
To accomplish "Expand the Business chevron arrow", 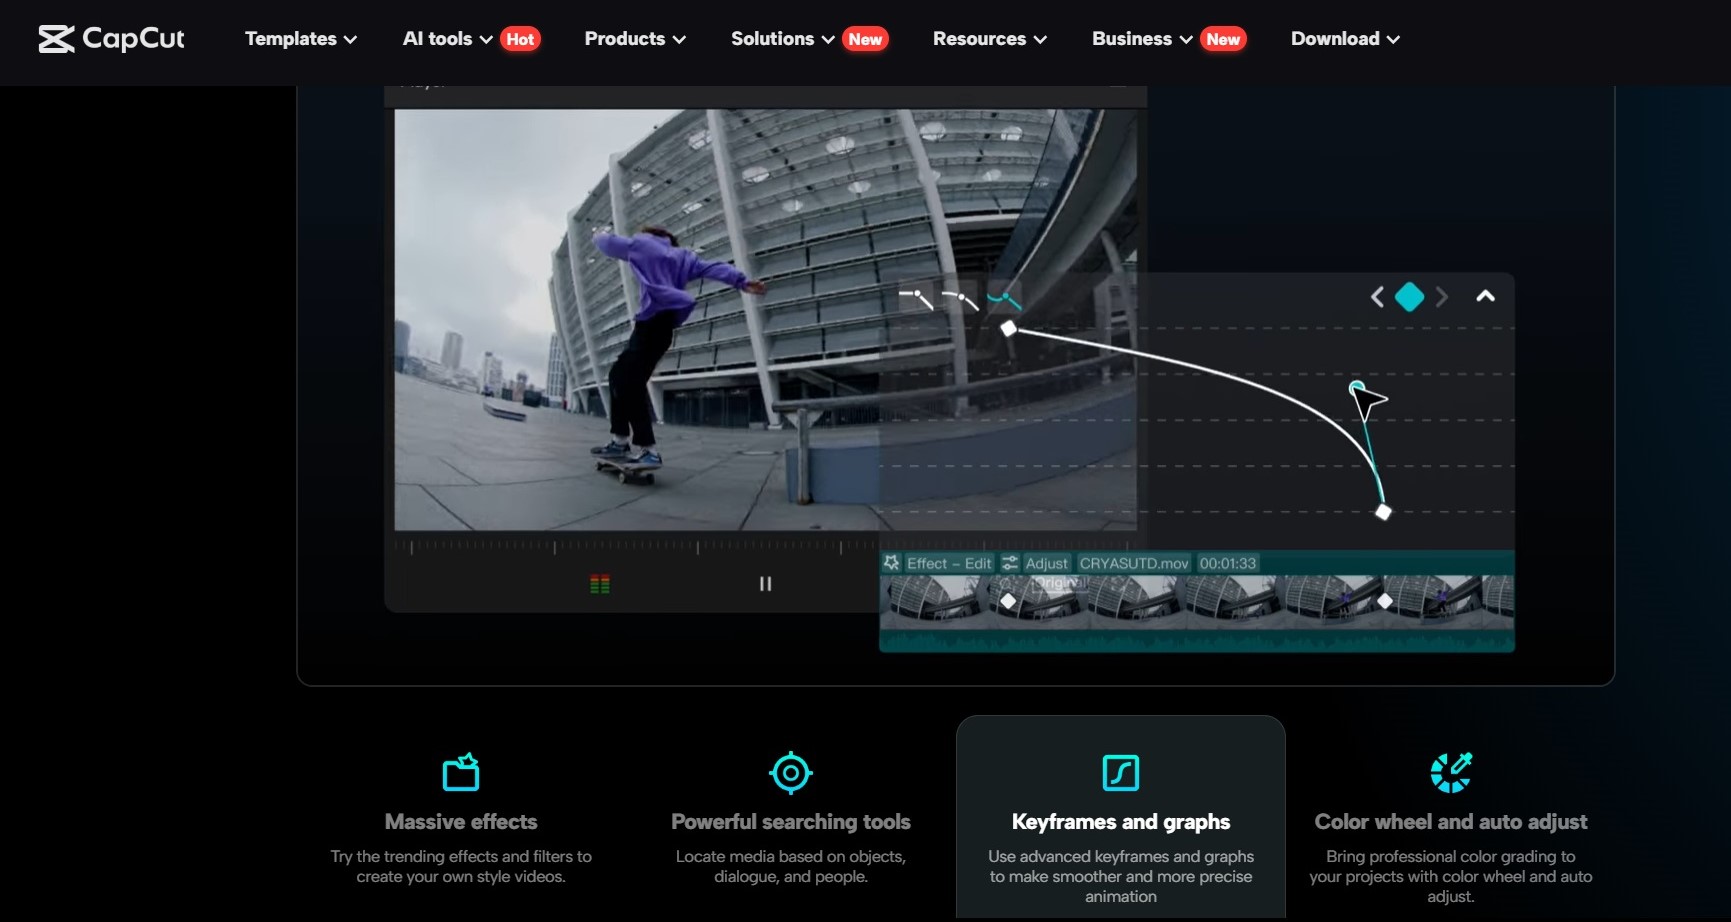I will pyautogui.click(x=1186, y=40).
